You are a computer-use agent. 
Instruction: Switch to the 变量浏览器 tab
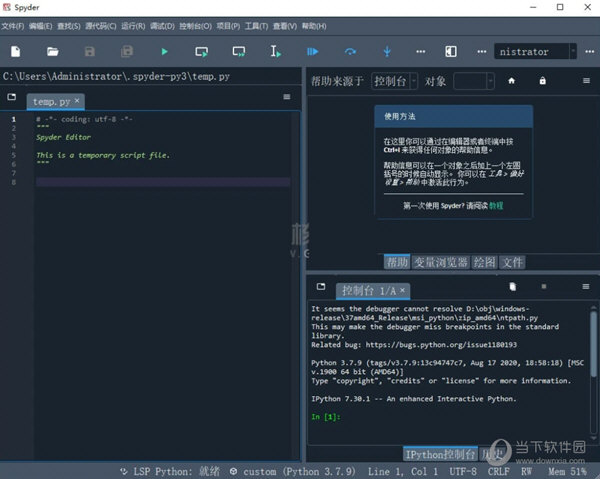tap(441, 262)
